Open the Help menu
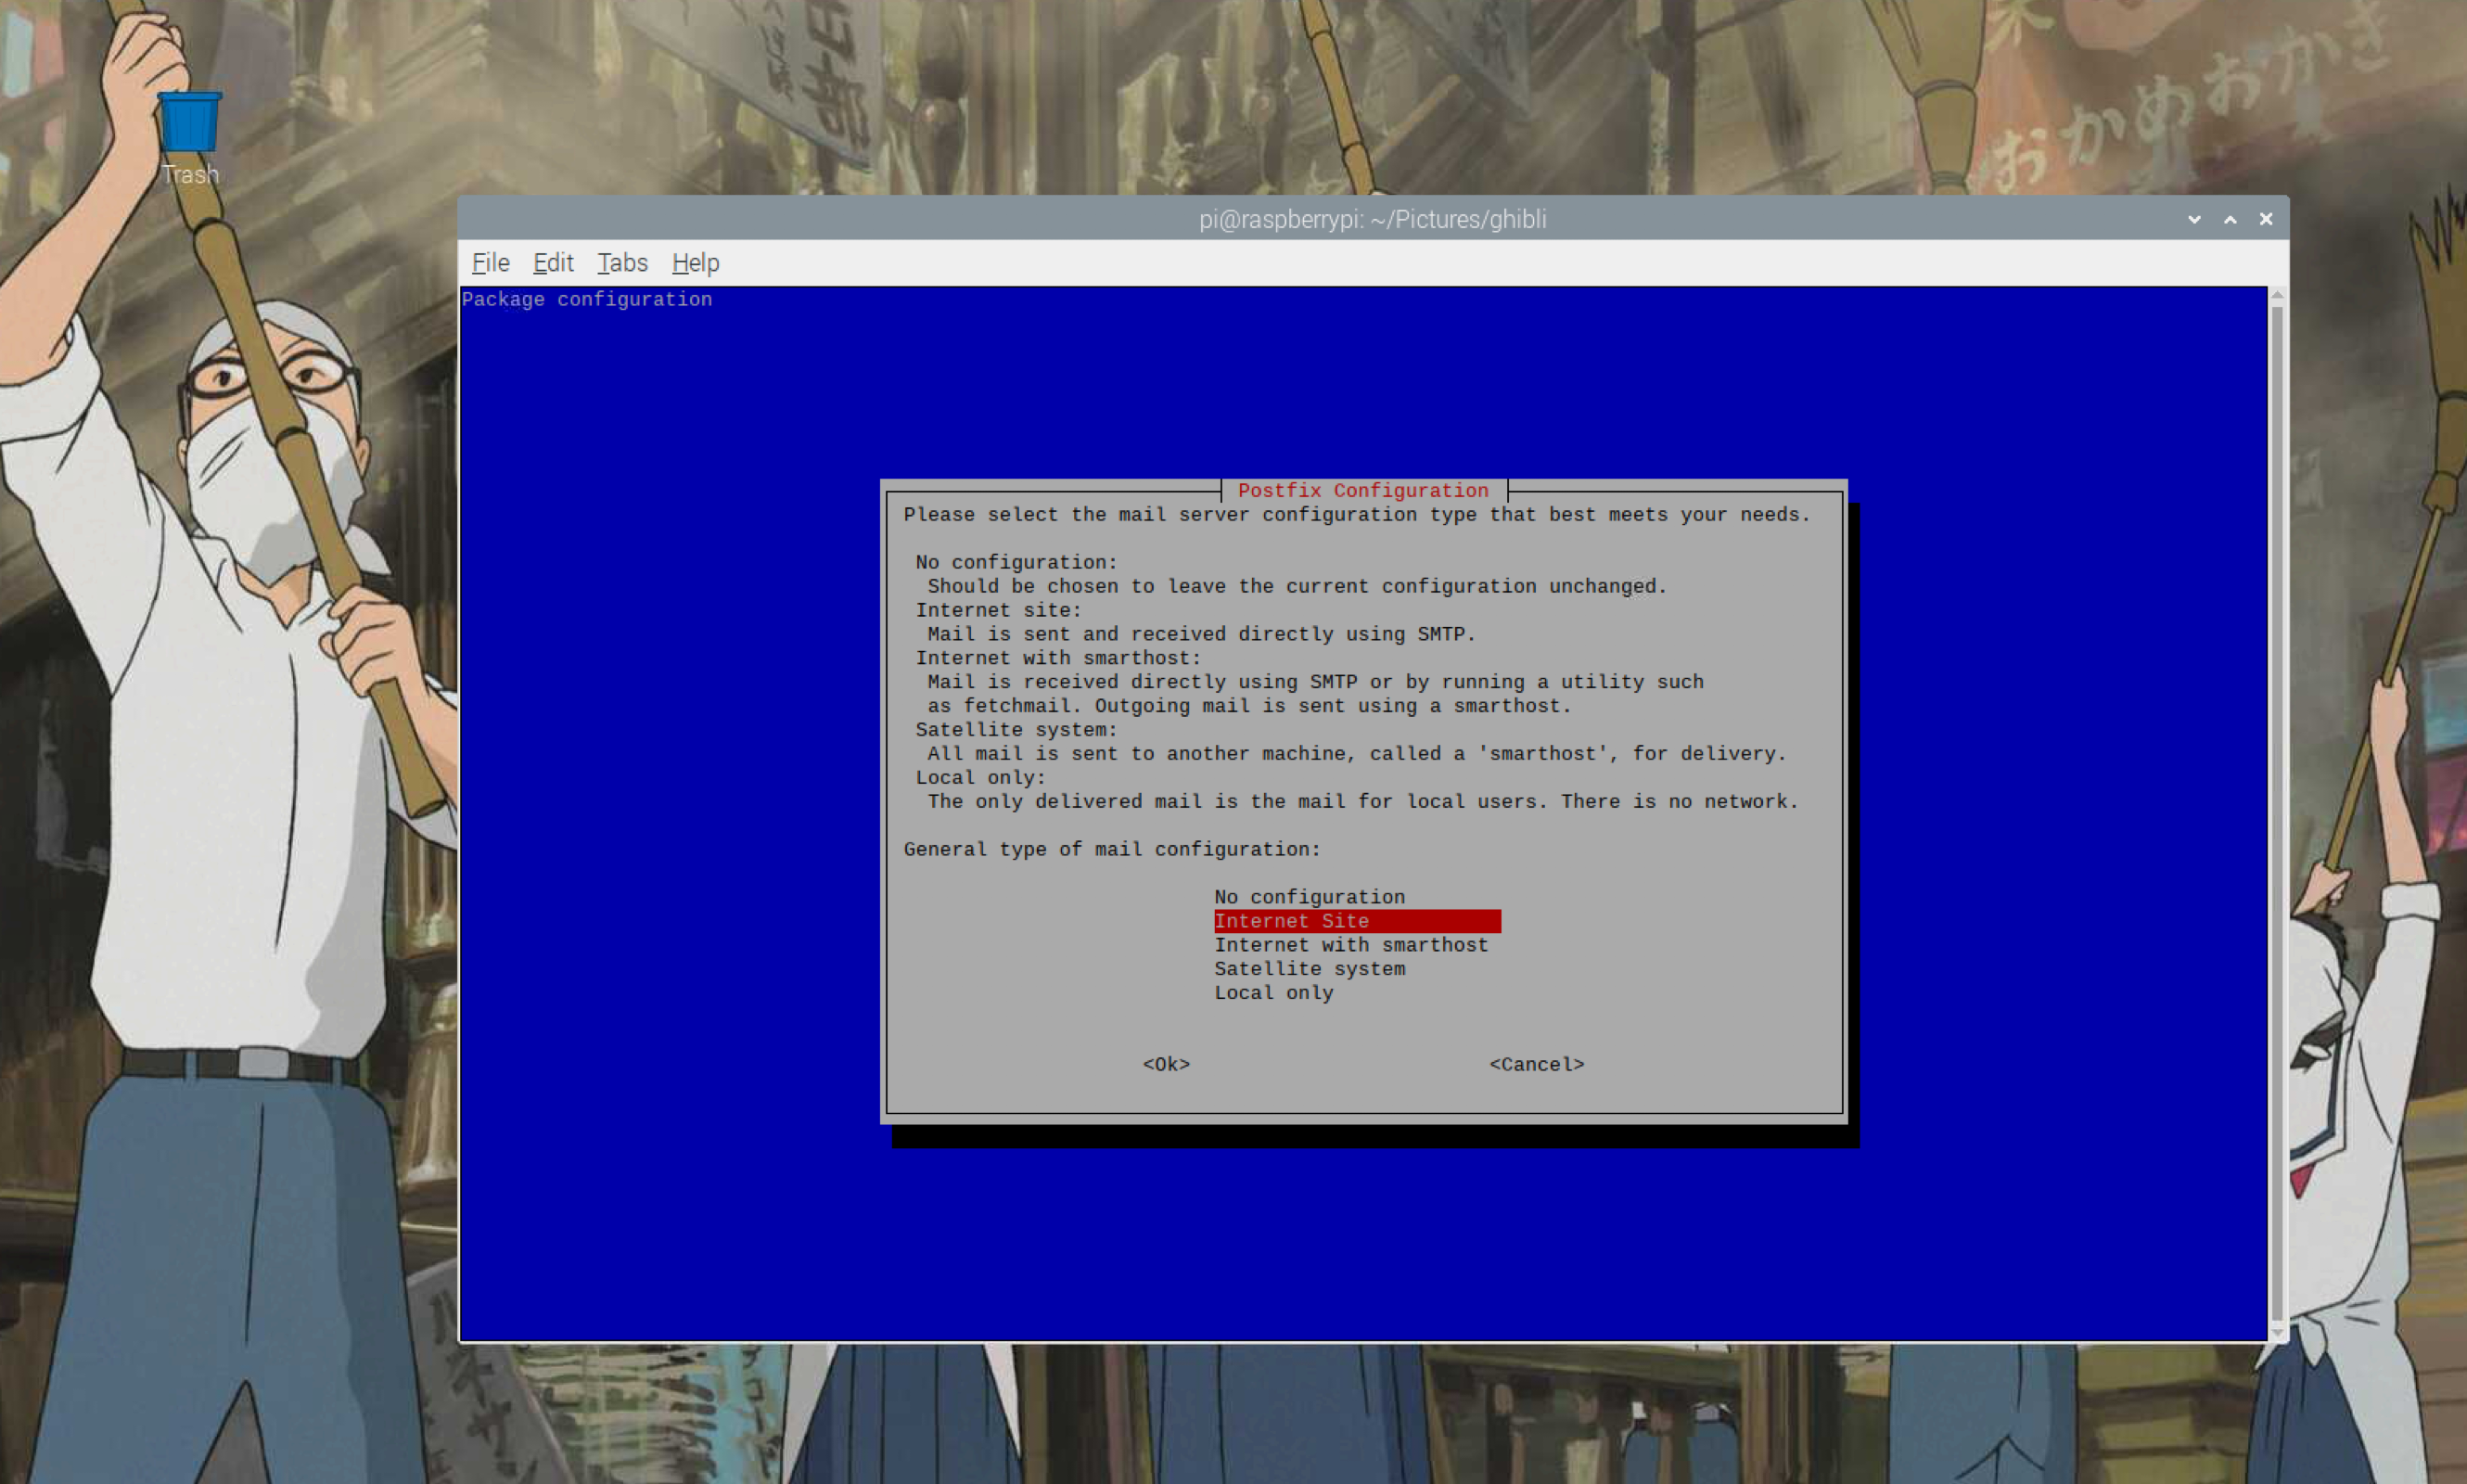The height and width of the screenshot is (1484, 2467). pos(695,263)
